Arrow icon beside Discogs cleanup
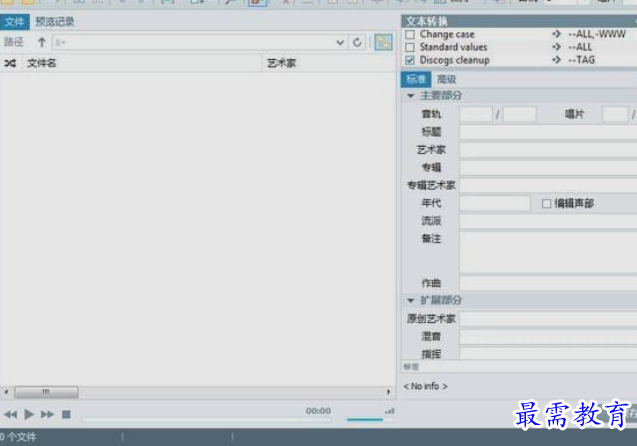 (x=557, y=60)
